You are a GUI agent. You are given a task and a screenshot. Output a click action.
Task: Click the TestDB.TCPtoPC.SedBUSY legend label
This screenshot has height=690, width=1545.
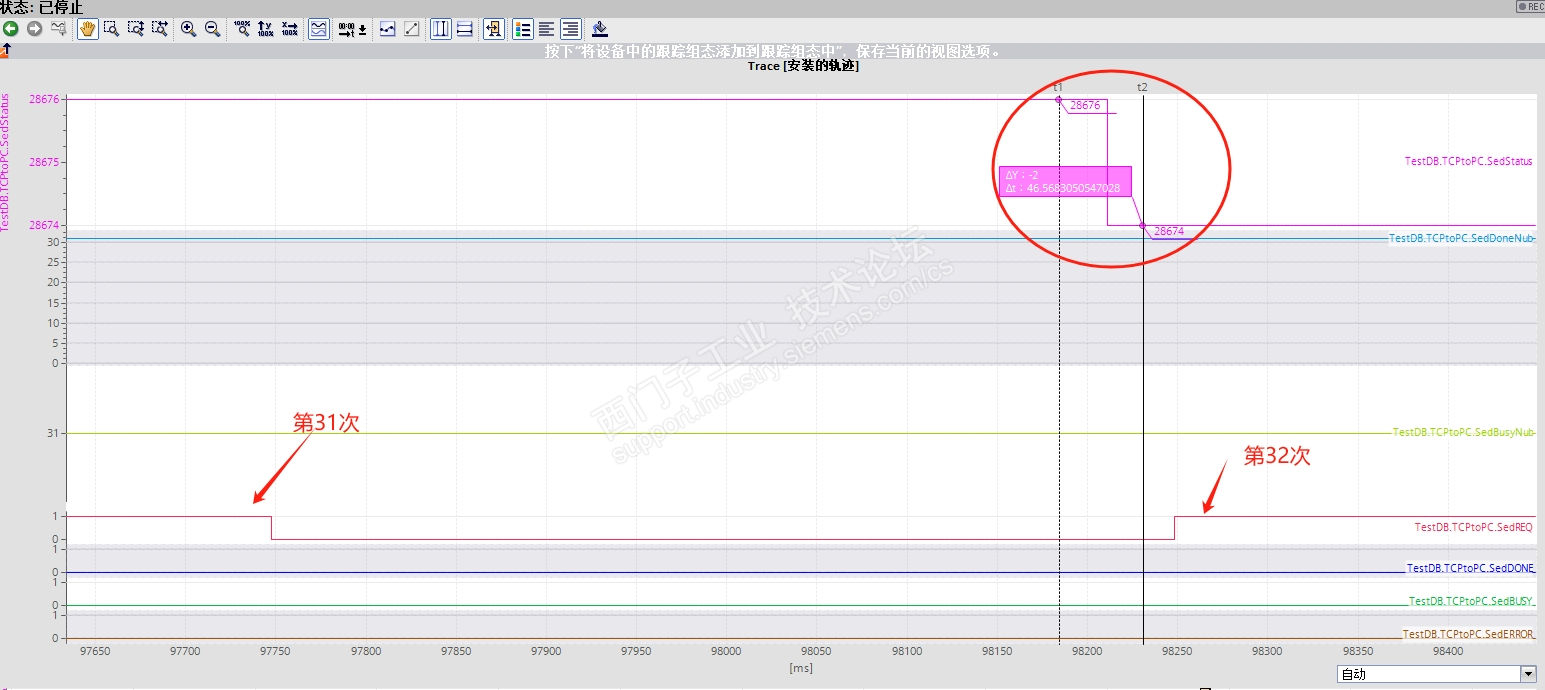[x=1472, y=601]
